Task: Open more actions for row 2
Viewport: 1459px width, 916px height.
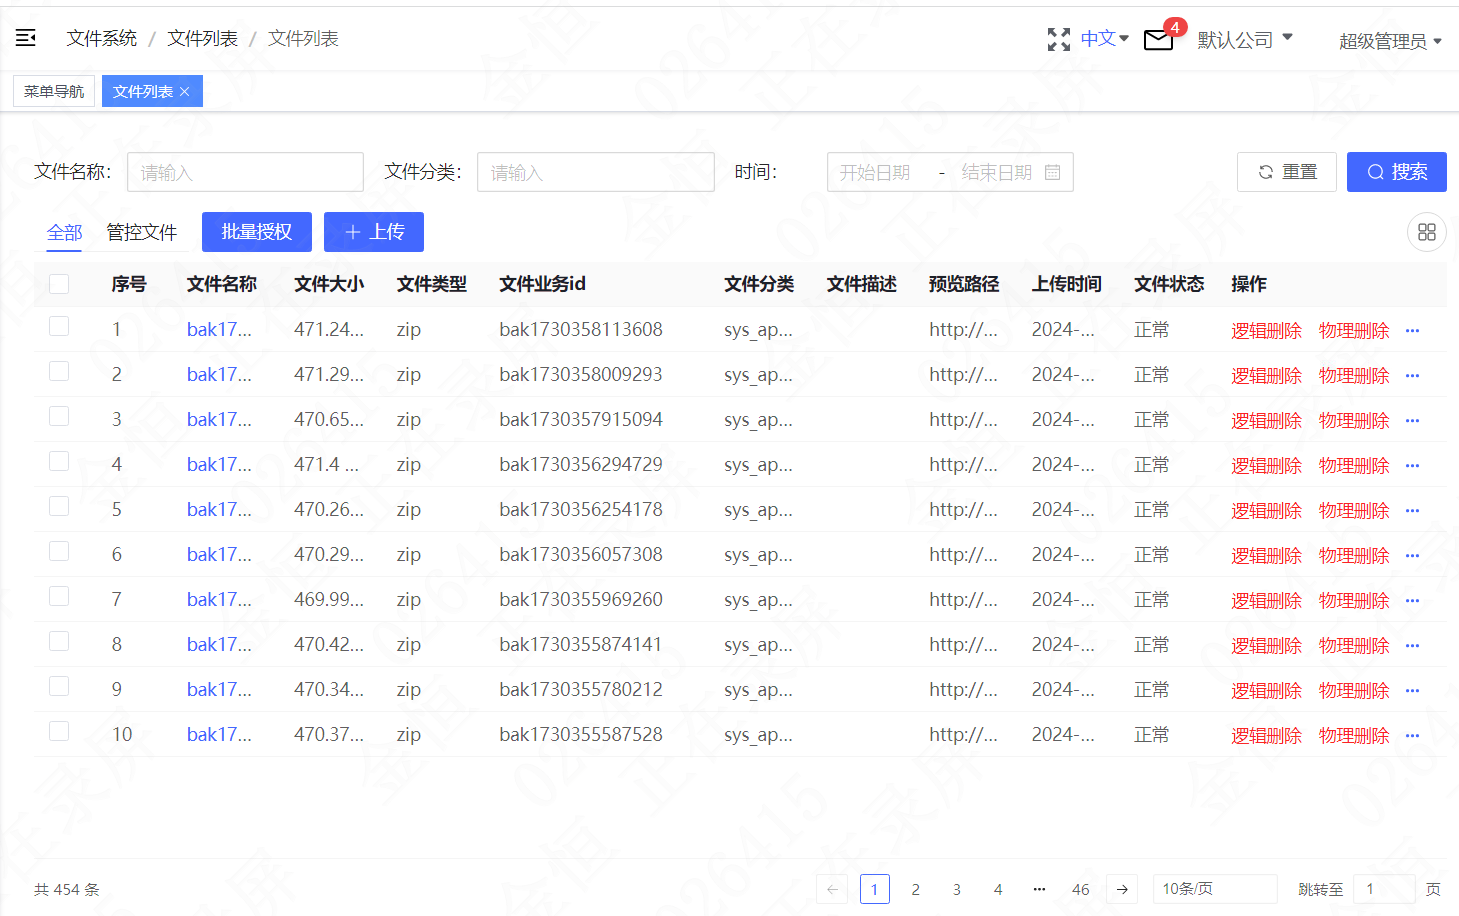Action: point(1412,375)
